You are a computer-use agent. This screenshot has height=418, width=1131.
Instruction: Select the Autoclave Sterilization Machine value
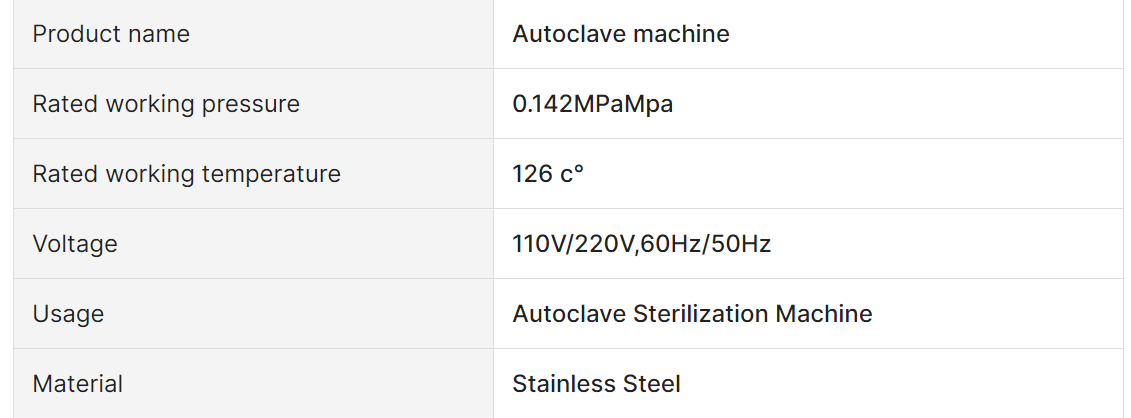692,314
